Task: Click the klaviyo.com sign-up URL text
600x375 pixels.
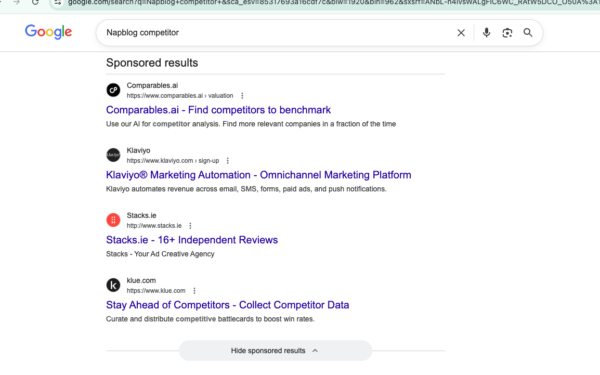Action: [x=173, y=161]
